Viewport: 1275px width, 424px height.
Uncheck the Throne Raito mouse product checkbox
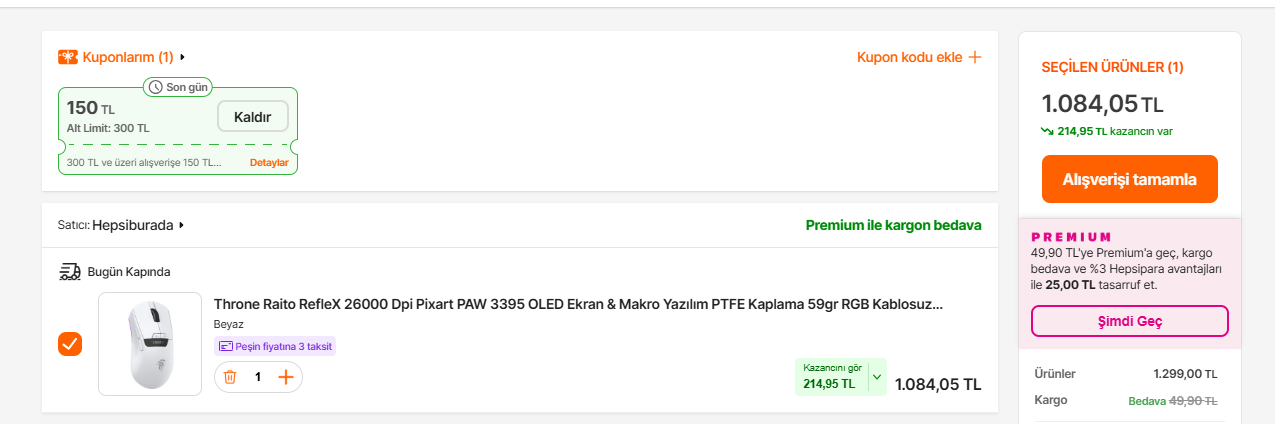click(x=70, y=344)
